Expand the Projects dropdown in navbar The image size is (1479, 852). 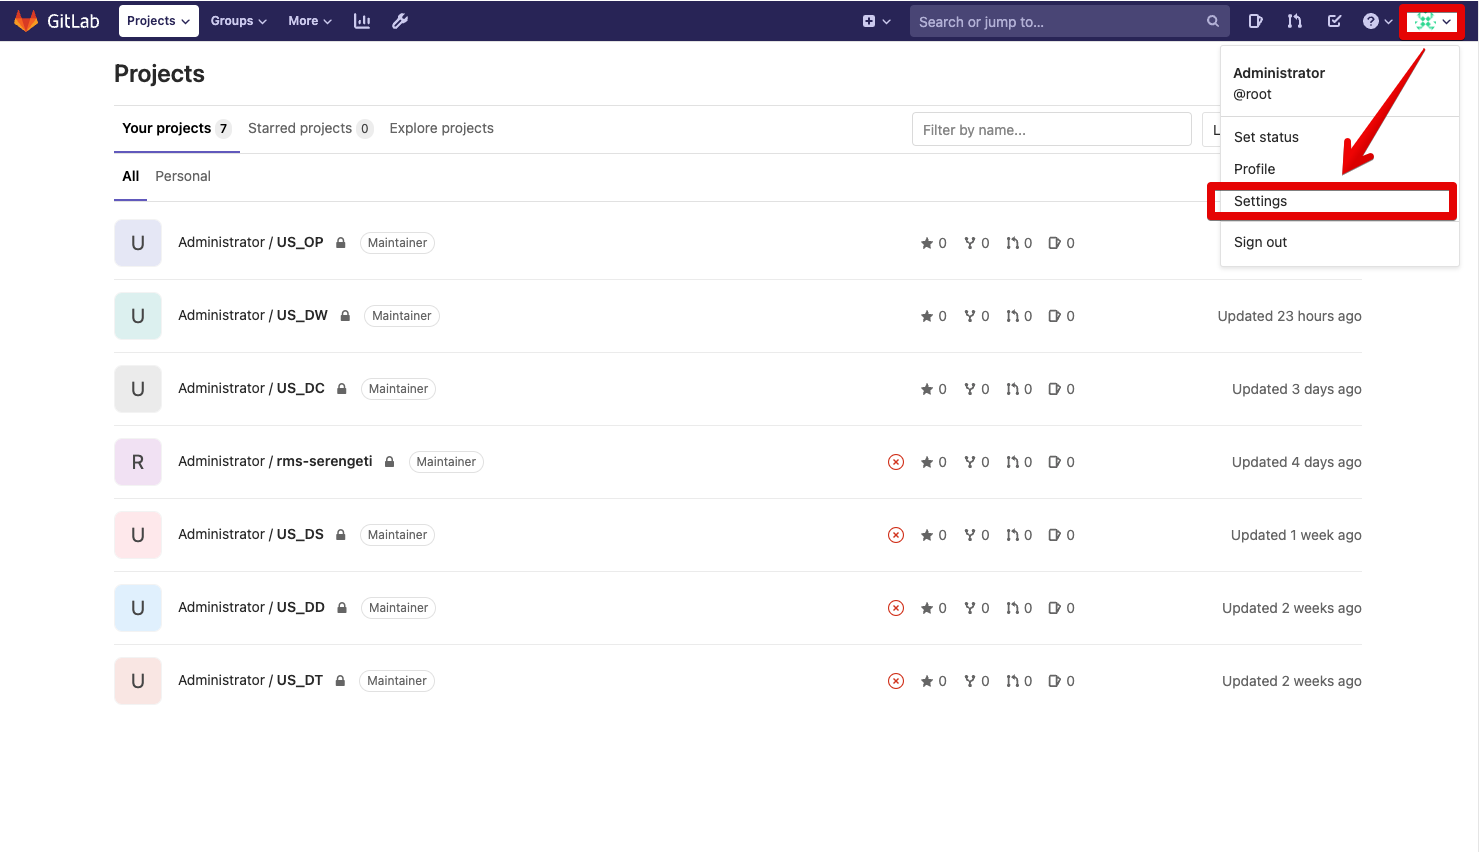[x=158, y=21]
